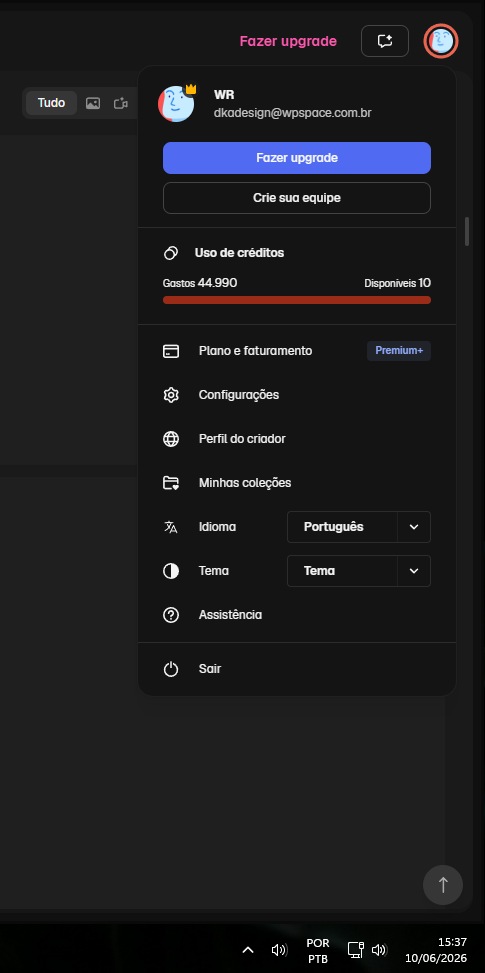The image size is (485, 973).
Task: Click the POR PTB language indicator
Action: (318, 951)
